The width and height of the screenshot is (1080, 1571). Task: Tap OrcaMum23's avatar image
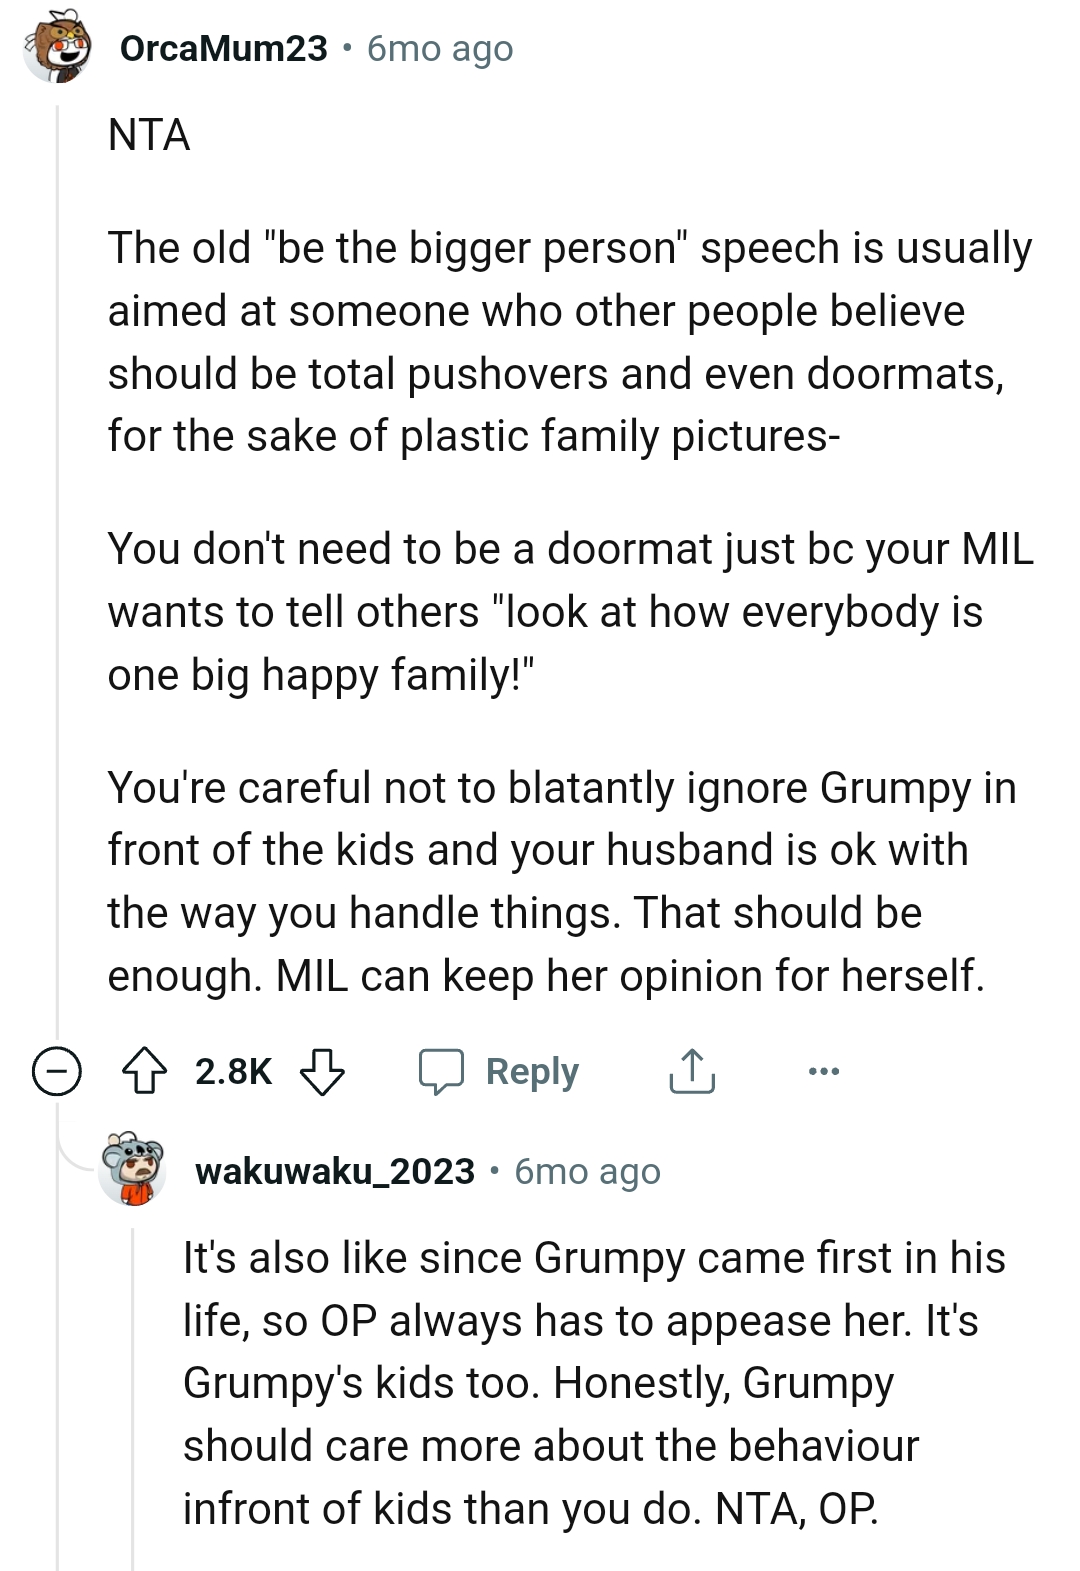click(57, 49)
